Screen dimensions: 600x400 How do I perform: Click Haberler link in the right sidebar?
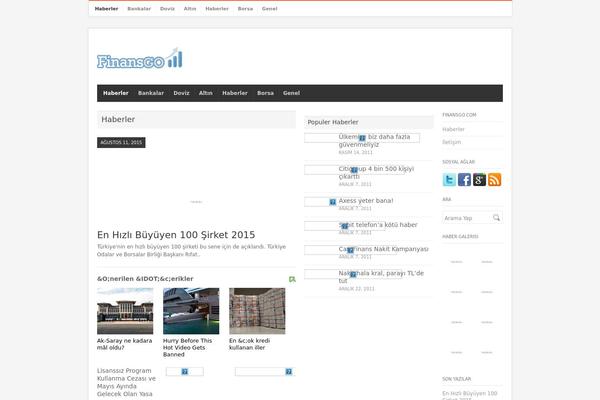(453, 129)
